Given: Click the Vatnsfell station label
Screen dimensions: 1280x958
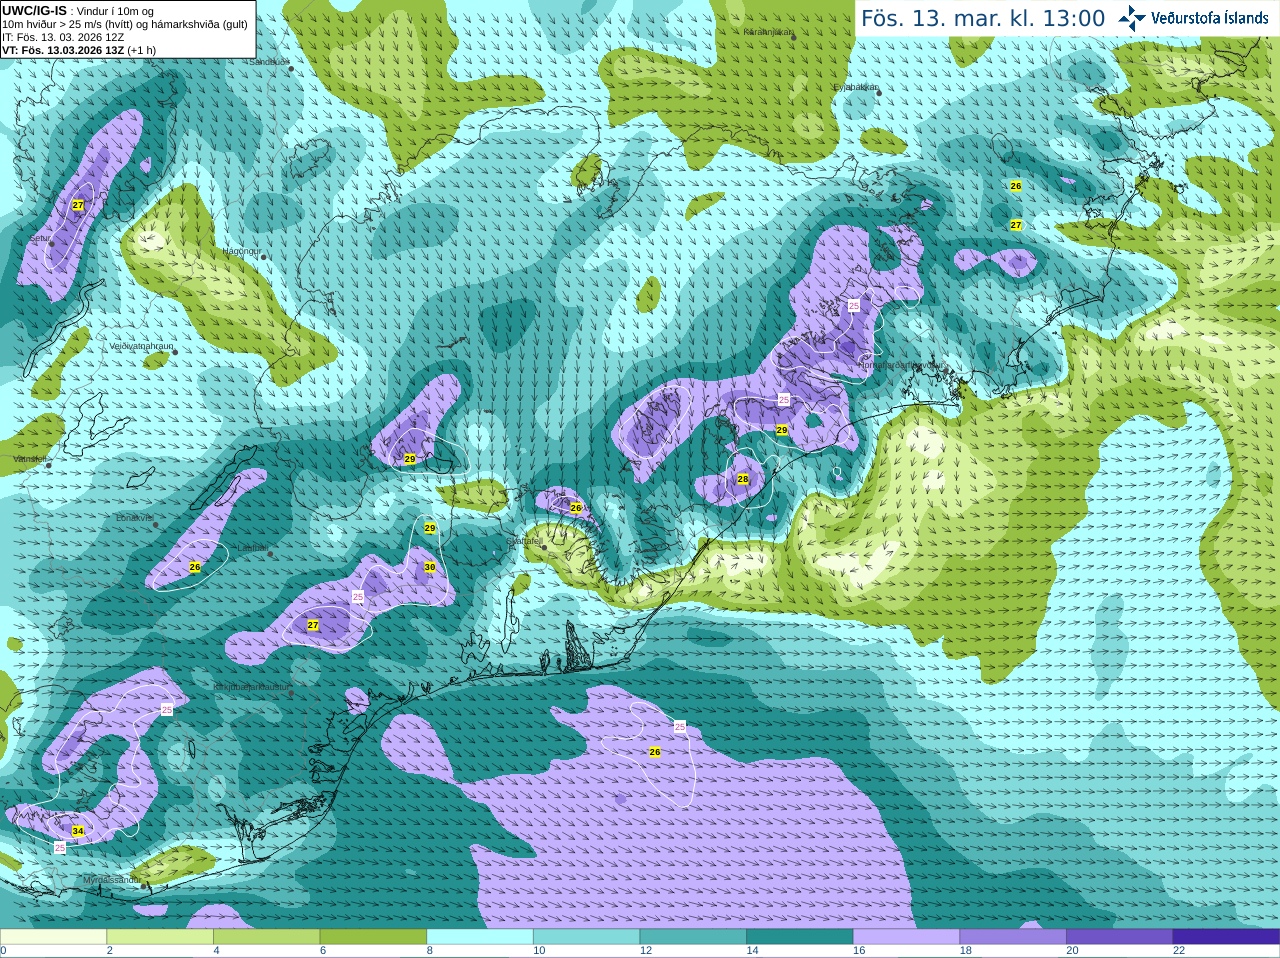Looking at the screenshot, I should [x=29, y=459].
